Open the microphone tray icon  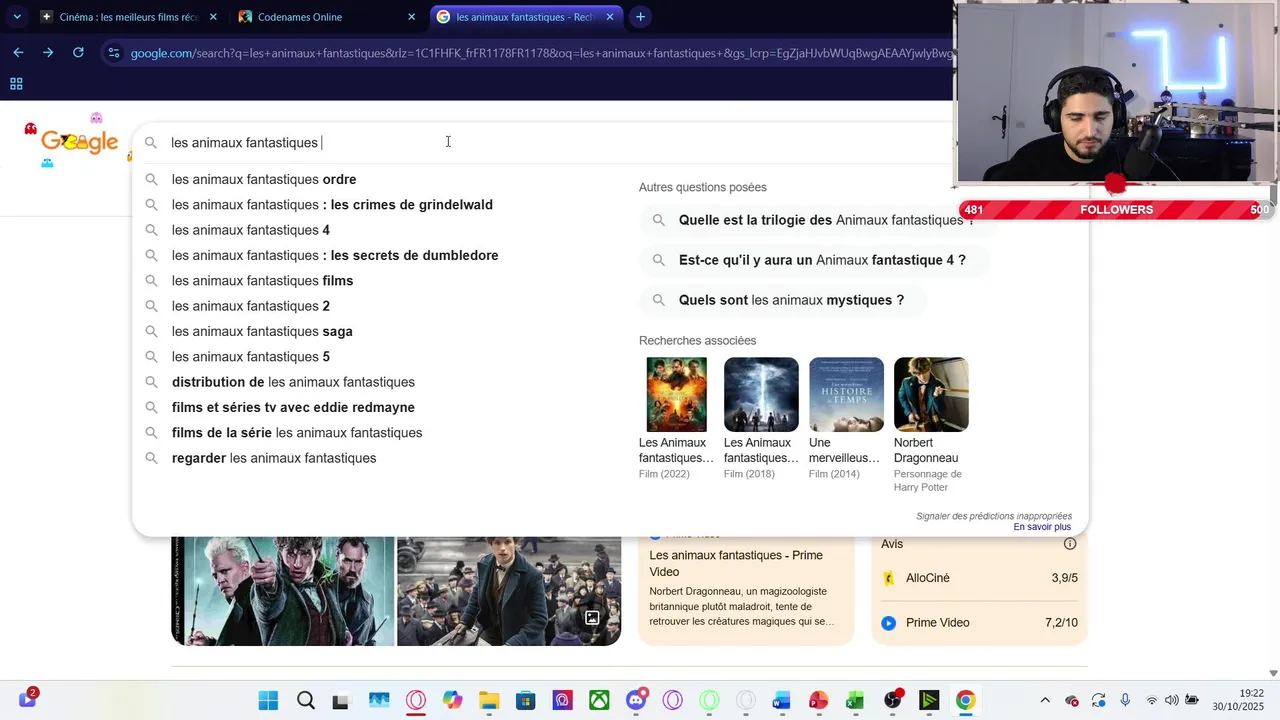click(x=1125, y=700)
